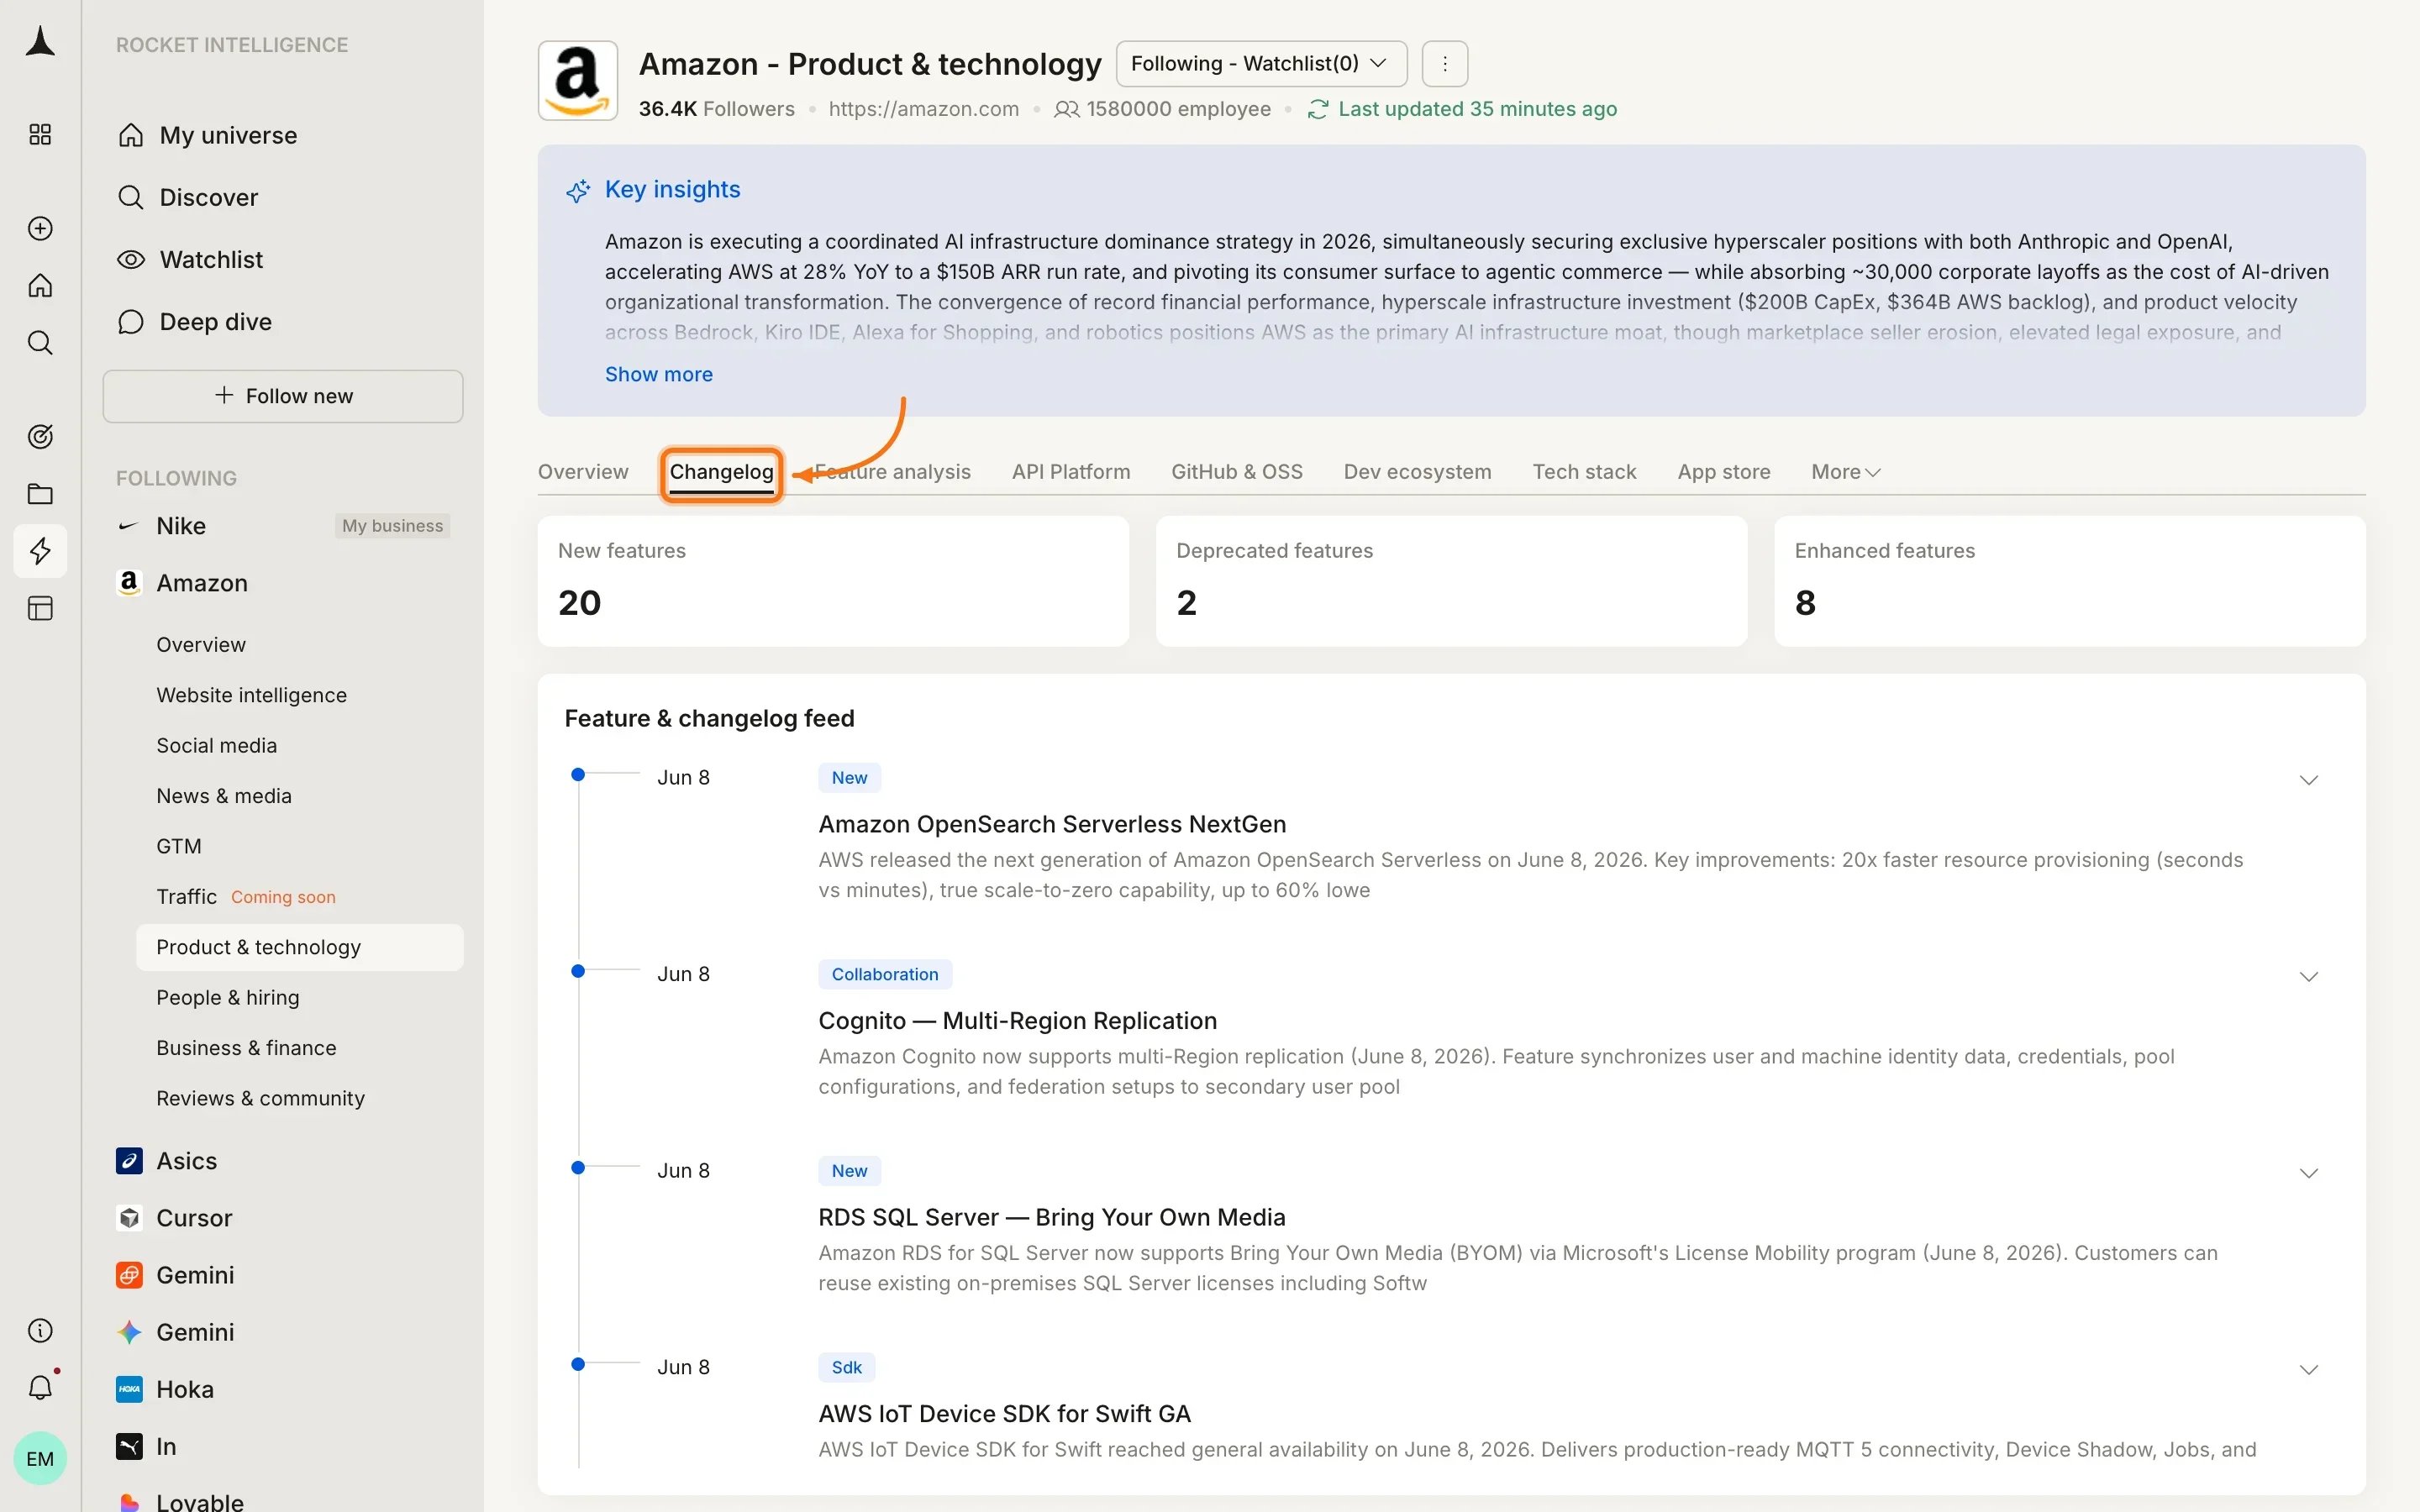Expand the RDS SQL Server BYOM entry
The height and width of the screenshot is (1512, 2420).
click(2308, 1173)
